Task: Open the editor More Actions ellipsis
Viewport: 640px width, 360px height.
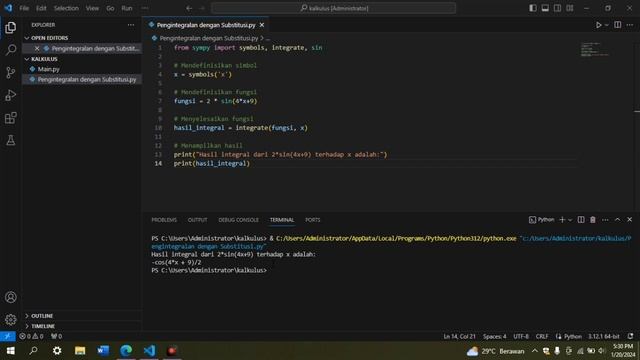Action: 630,25
